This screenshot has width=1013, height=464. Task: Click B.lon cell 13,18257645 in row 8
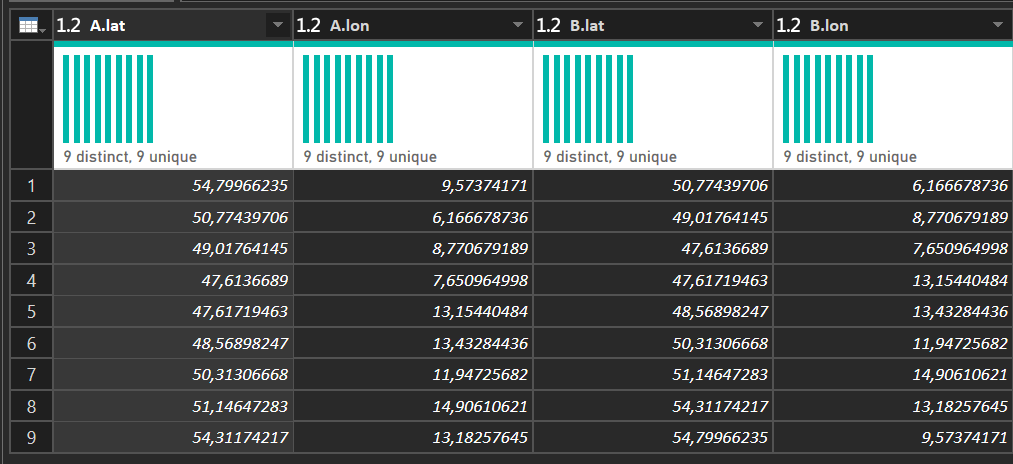pos(893,406)
